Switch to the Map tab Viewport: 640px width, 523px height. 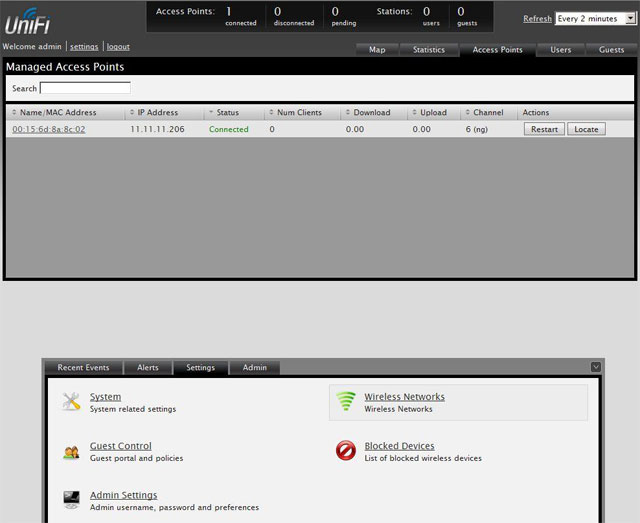point(377,50)
